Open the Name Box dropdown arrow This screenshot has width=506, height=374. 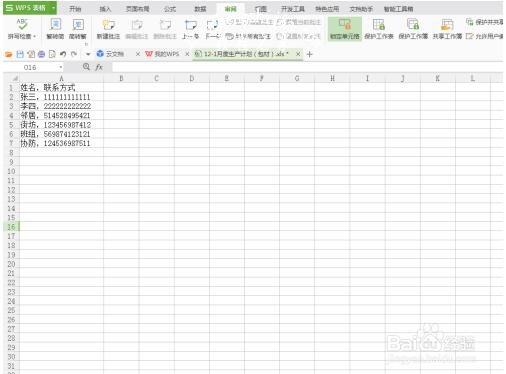(61, 67)
